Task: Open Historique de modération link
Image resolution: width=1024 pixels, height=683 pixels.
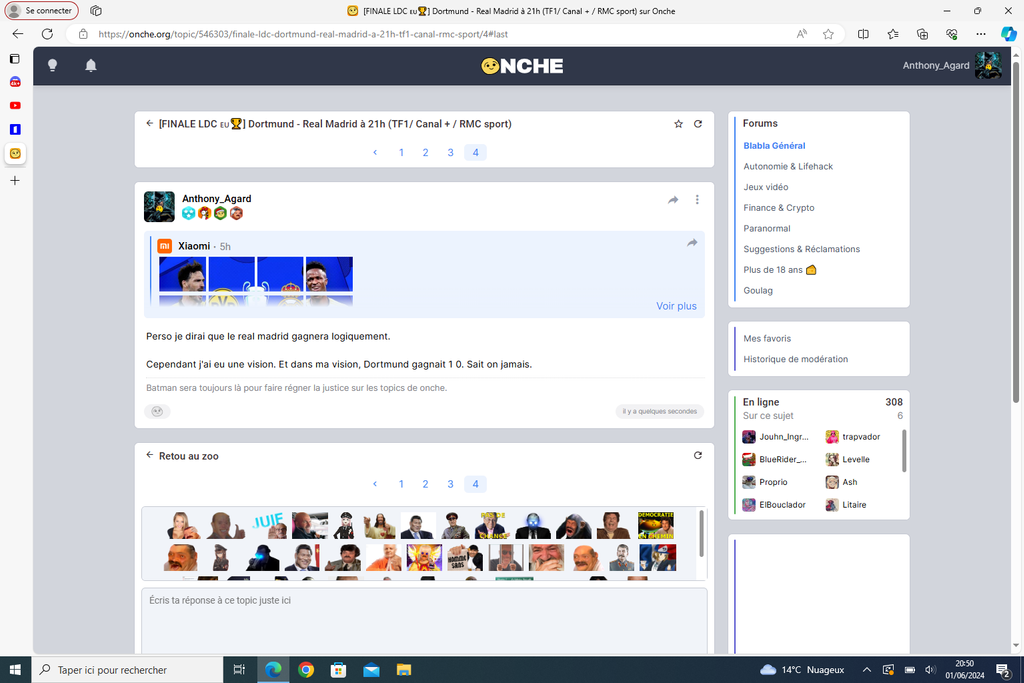Action: point(795,359)
